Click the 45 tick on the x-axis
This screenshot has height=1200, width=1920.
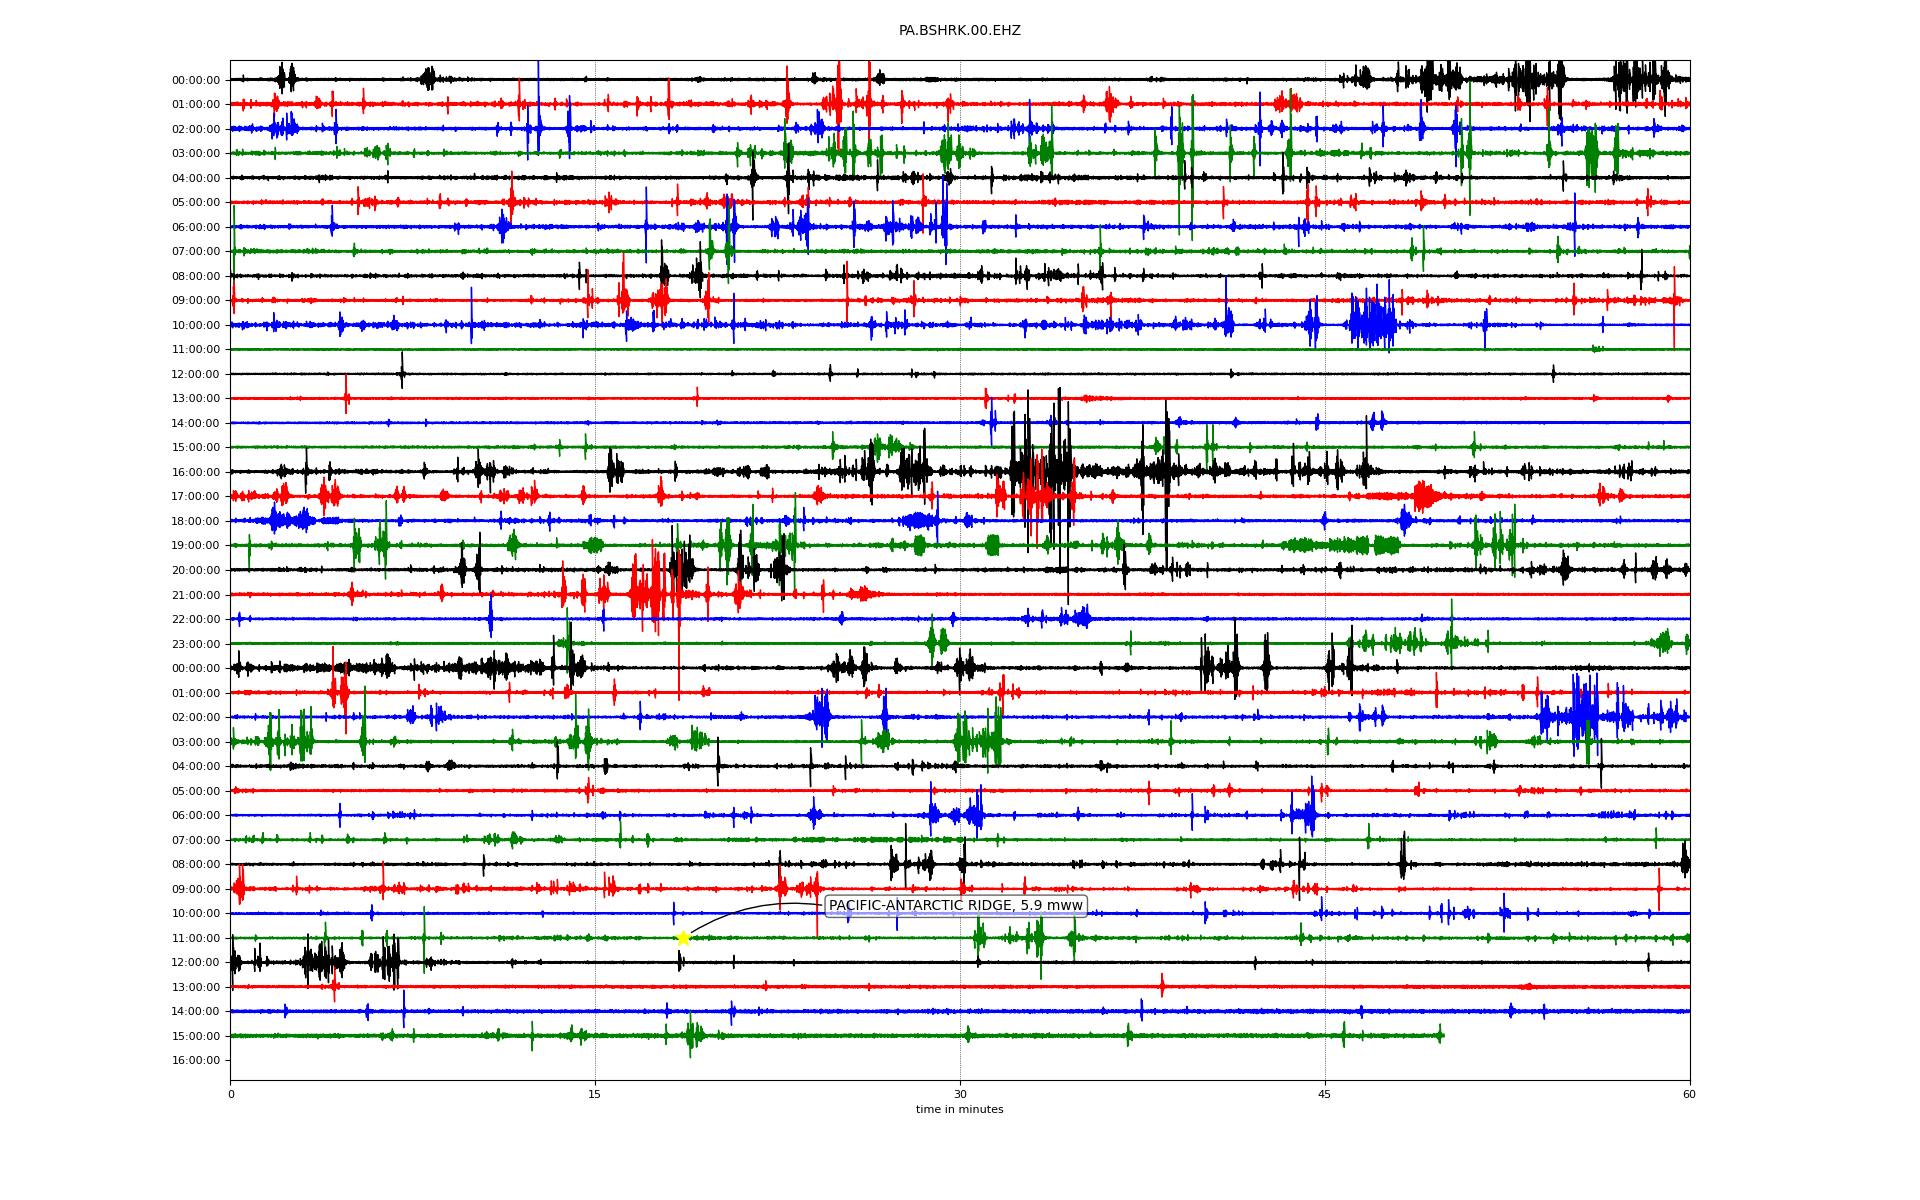(x=1325, y=1094)
